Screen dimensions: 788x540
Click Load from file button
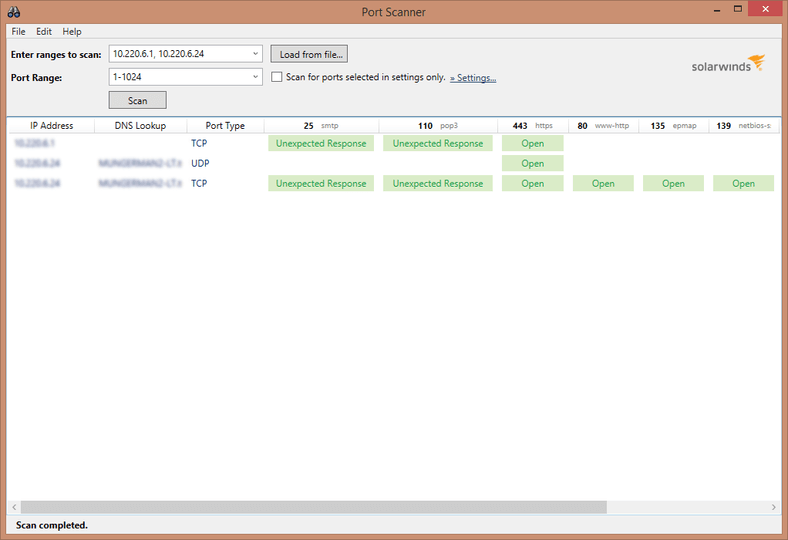309,54
